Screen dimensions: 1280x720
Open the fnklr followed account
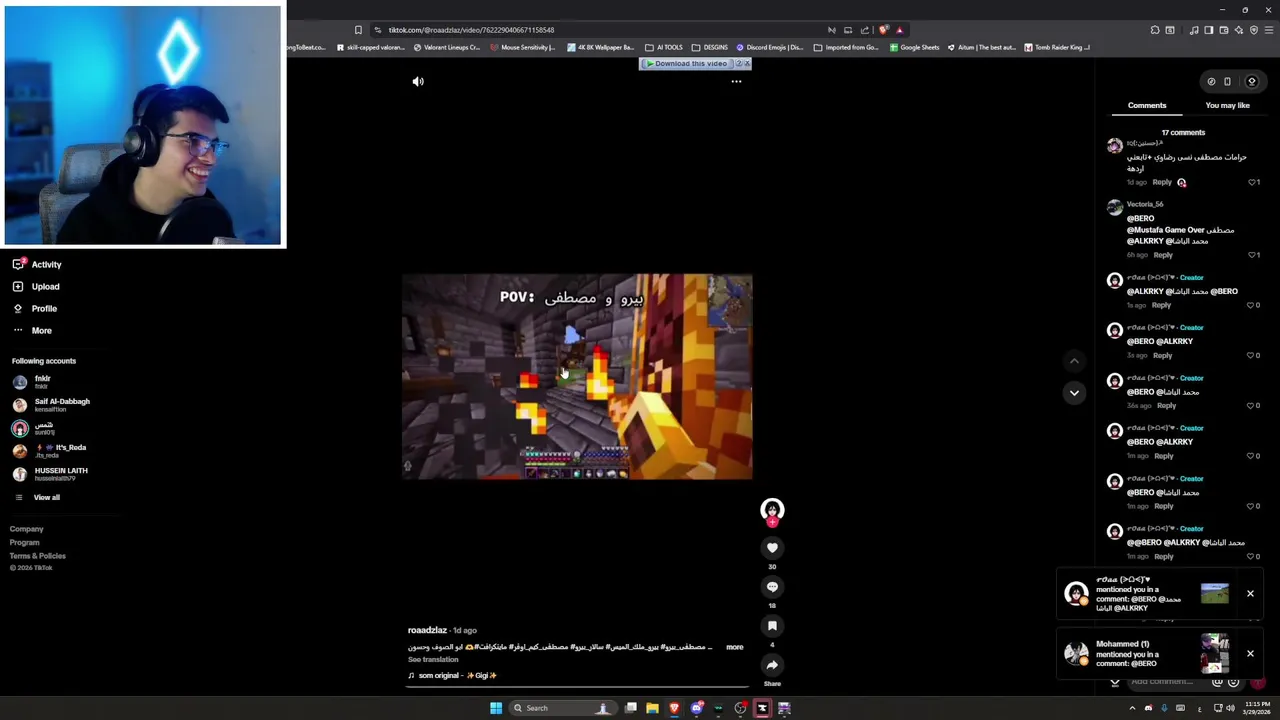pyautogui.click(x=32, y=382)
